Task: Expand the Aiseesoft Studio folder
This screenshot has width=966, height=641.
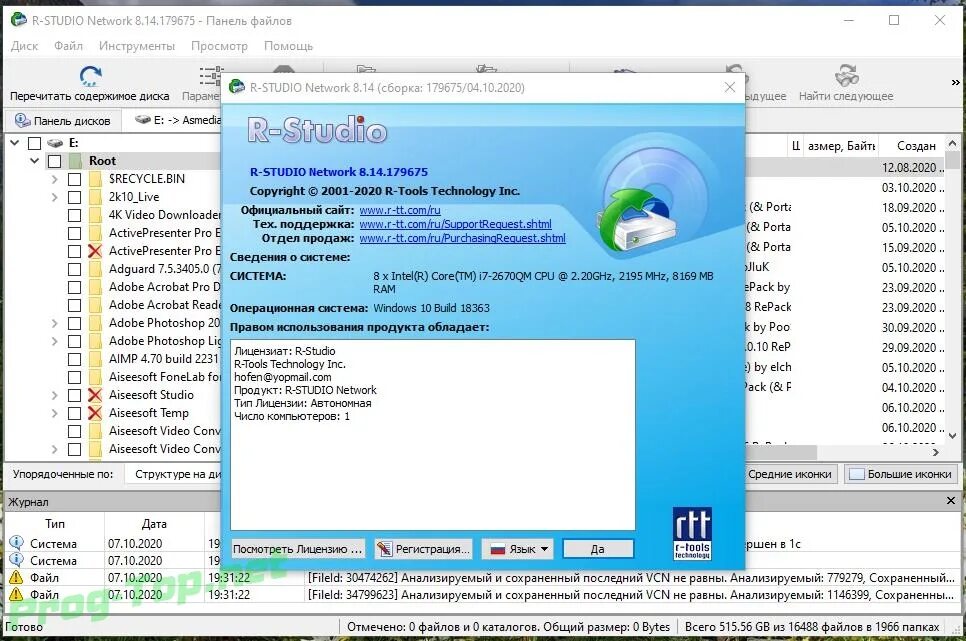Action: tap(55, 395)
